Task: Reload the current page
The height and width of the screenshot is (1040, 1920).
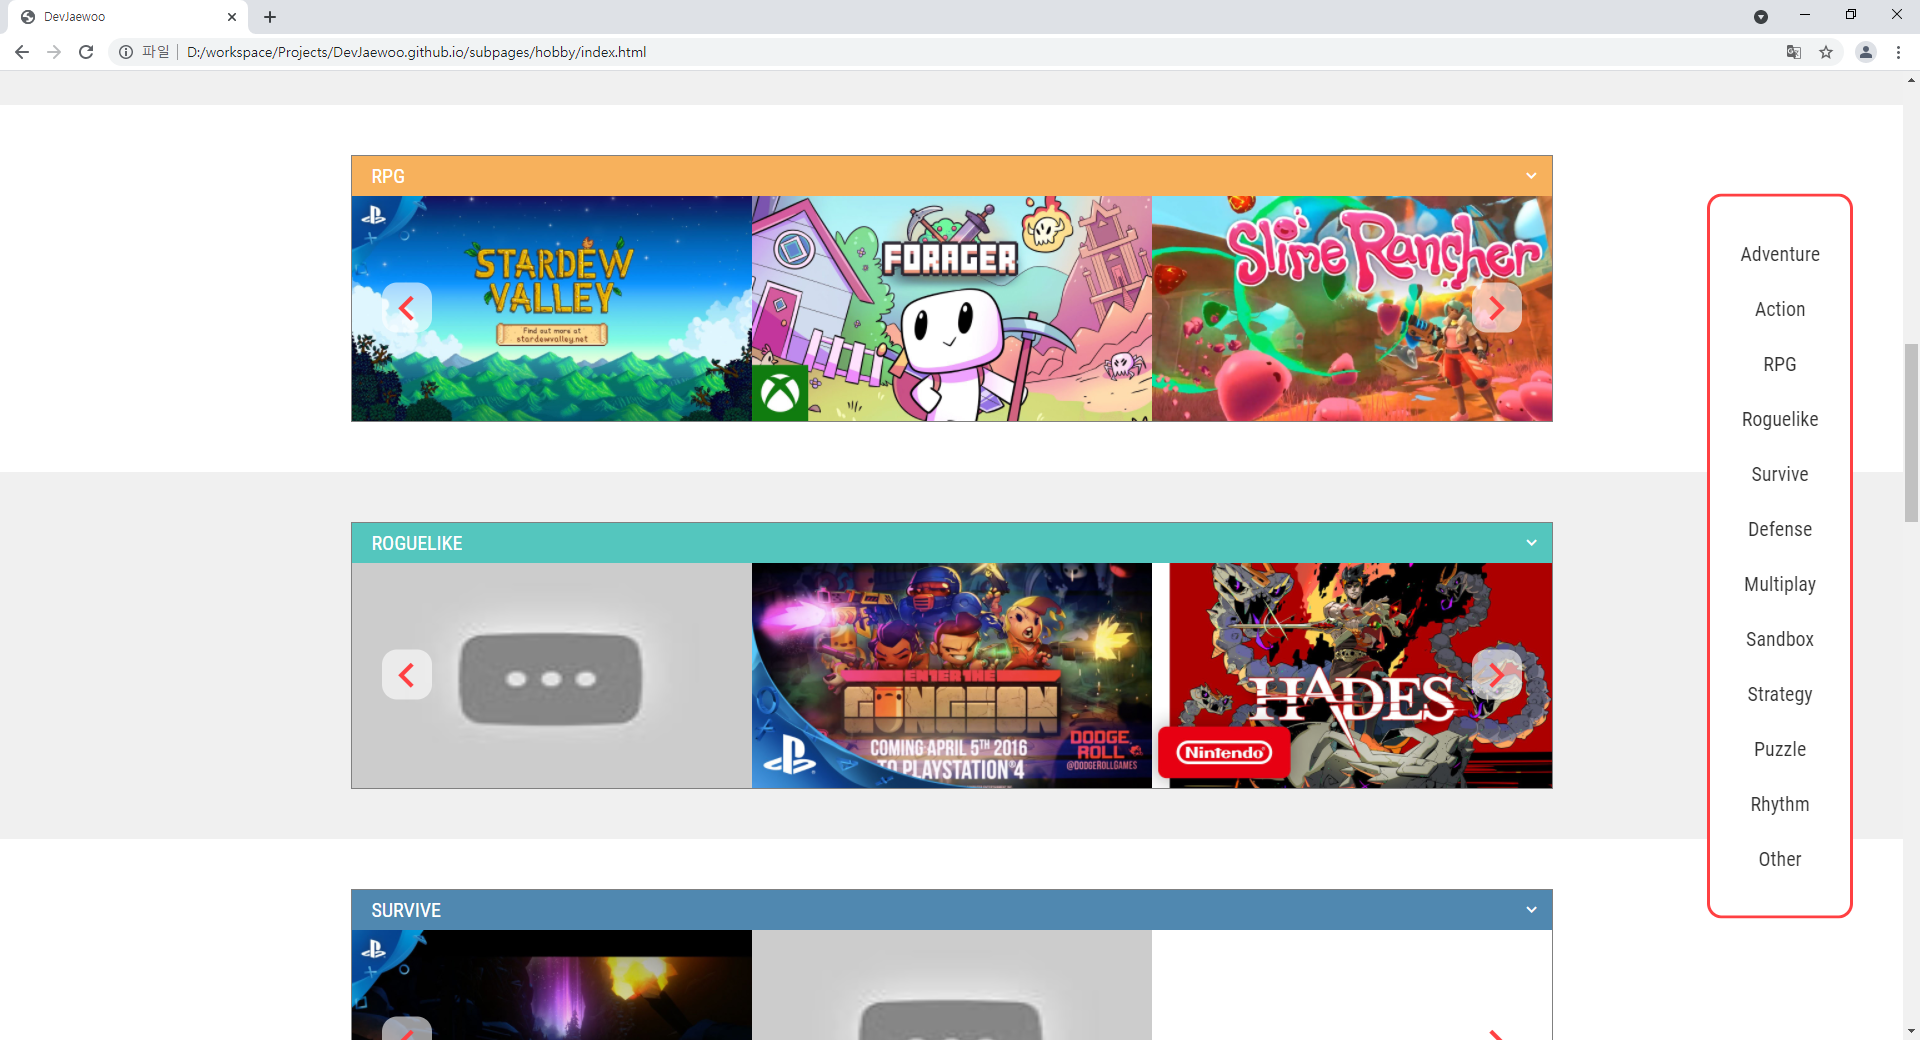Action: point(86,52)
